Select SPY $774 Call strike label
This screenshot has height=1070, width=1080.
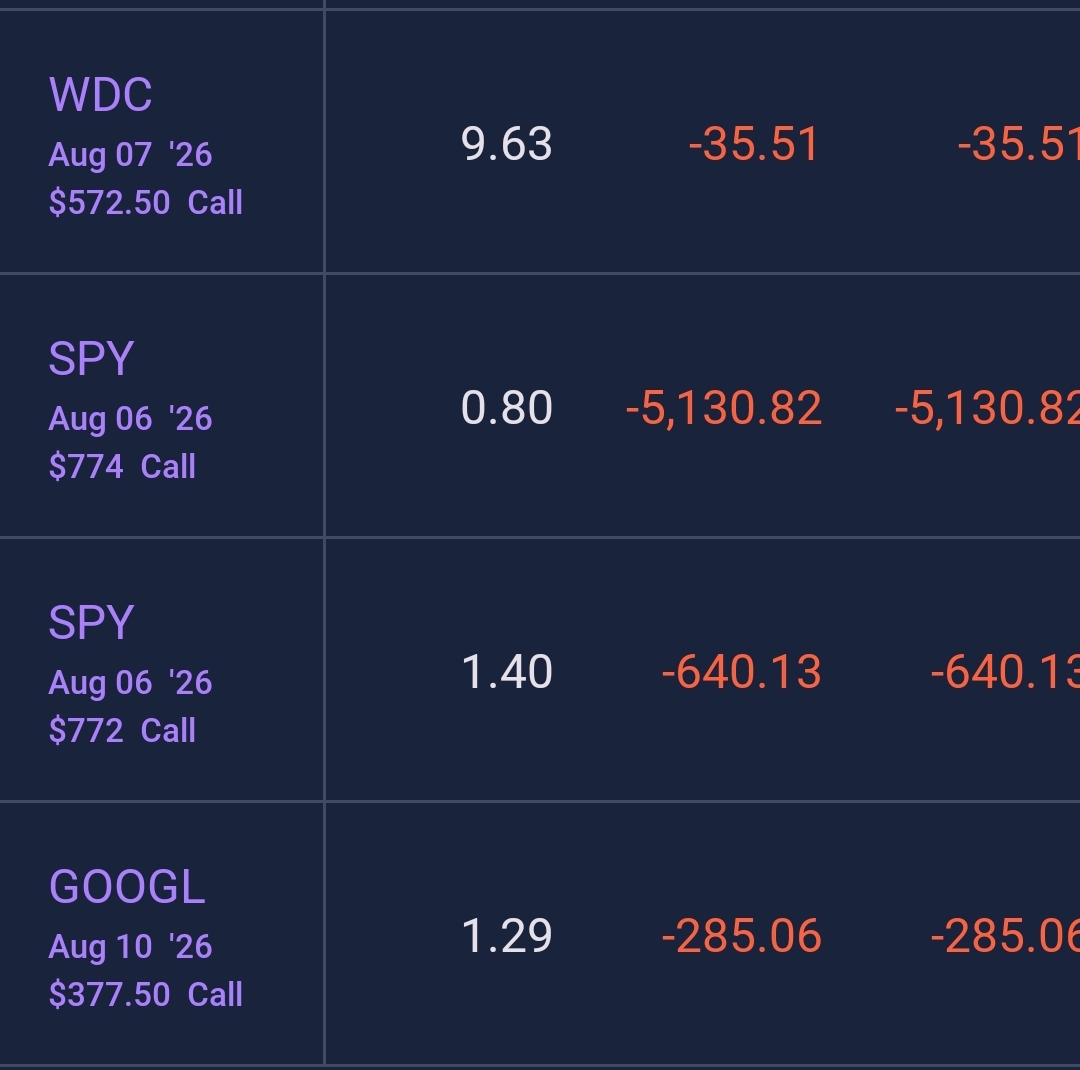coord(122,466)
